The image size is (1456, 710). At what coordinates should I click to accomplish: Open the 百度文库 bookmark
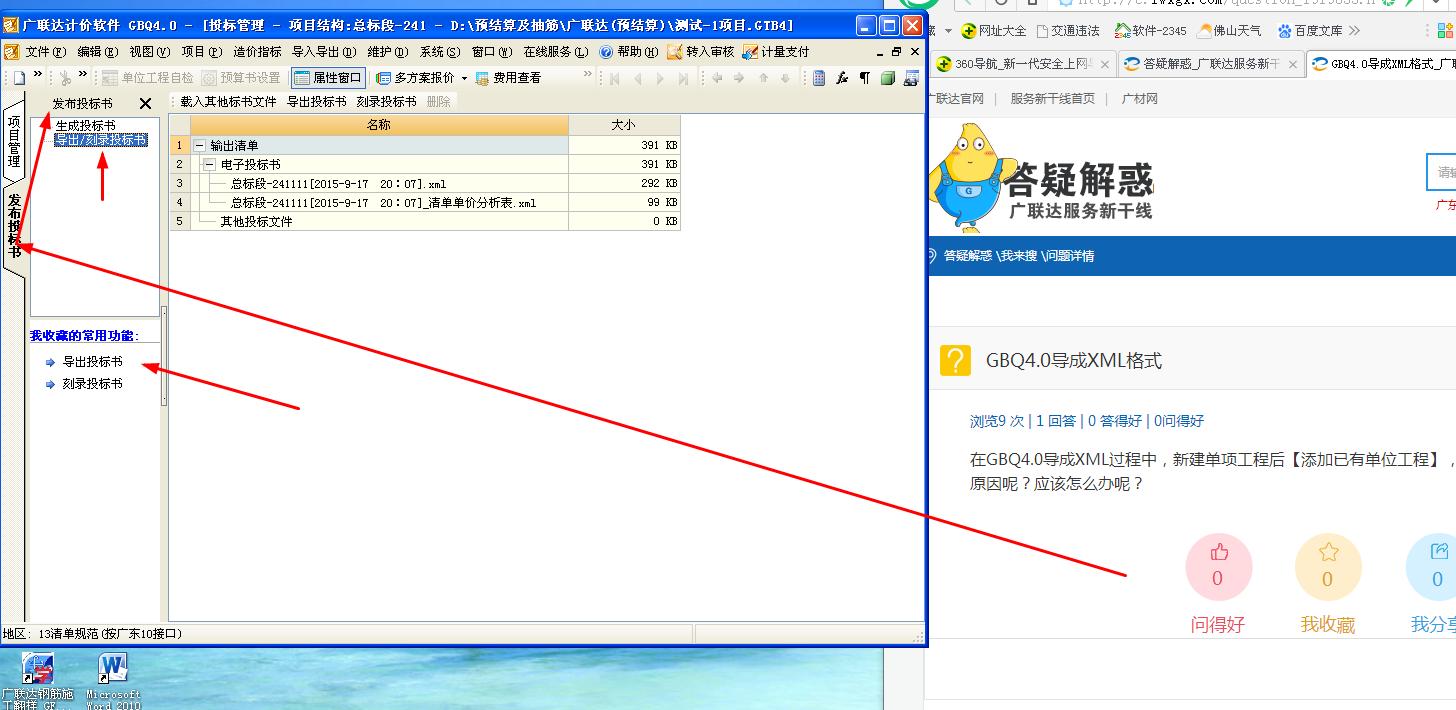coord(1309,31)
